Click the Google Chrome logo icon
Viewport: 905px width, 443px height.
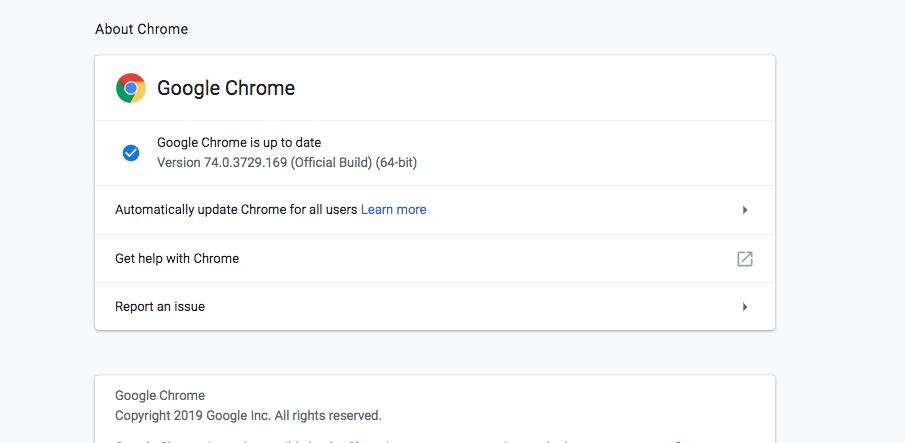pyautogui.click(x=131, y=88)
